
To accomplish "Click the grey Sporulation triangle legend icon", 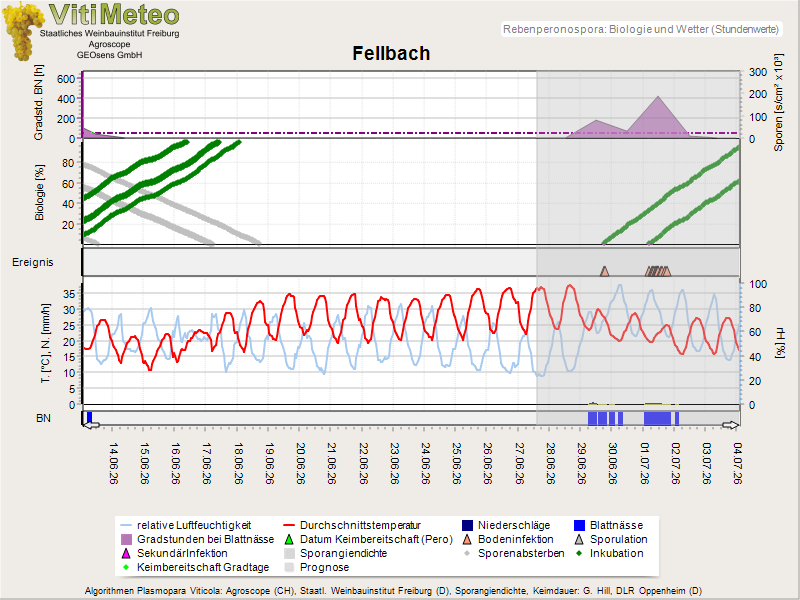I will click(x=579, y=539).
